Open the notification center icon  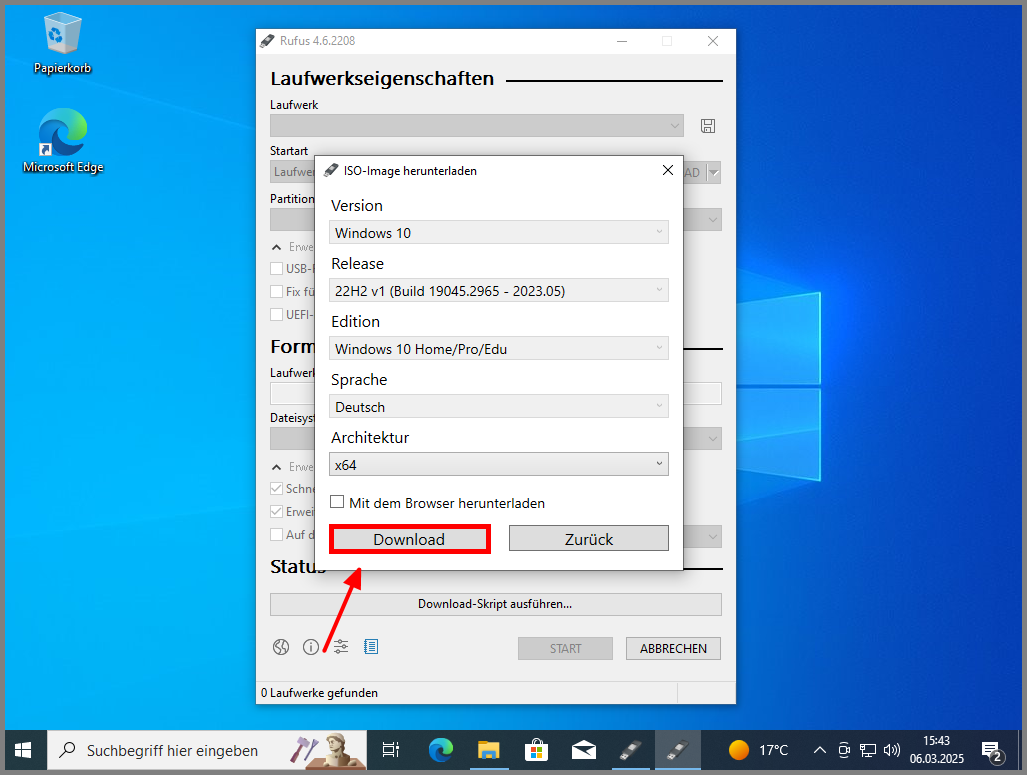click(x=992, y=751)
